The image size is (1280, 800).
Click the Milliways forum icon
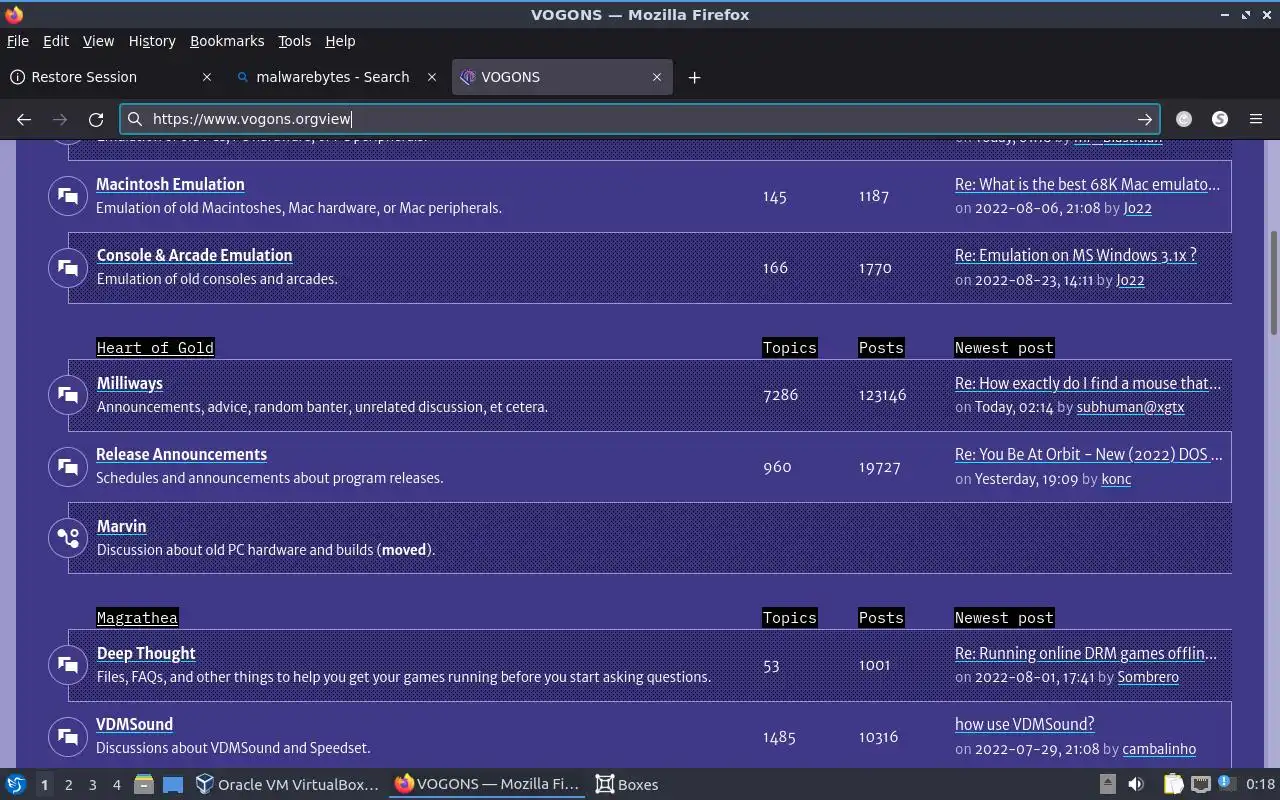pos(68,395)
